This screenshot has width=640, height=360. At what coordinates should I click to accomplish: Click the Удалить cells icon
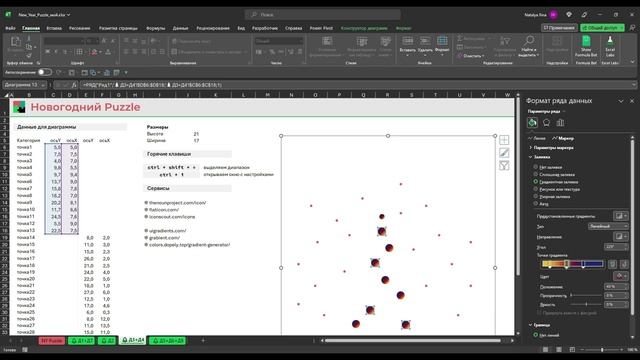click(425, 41)
